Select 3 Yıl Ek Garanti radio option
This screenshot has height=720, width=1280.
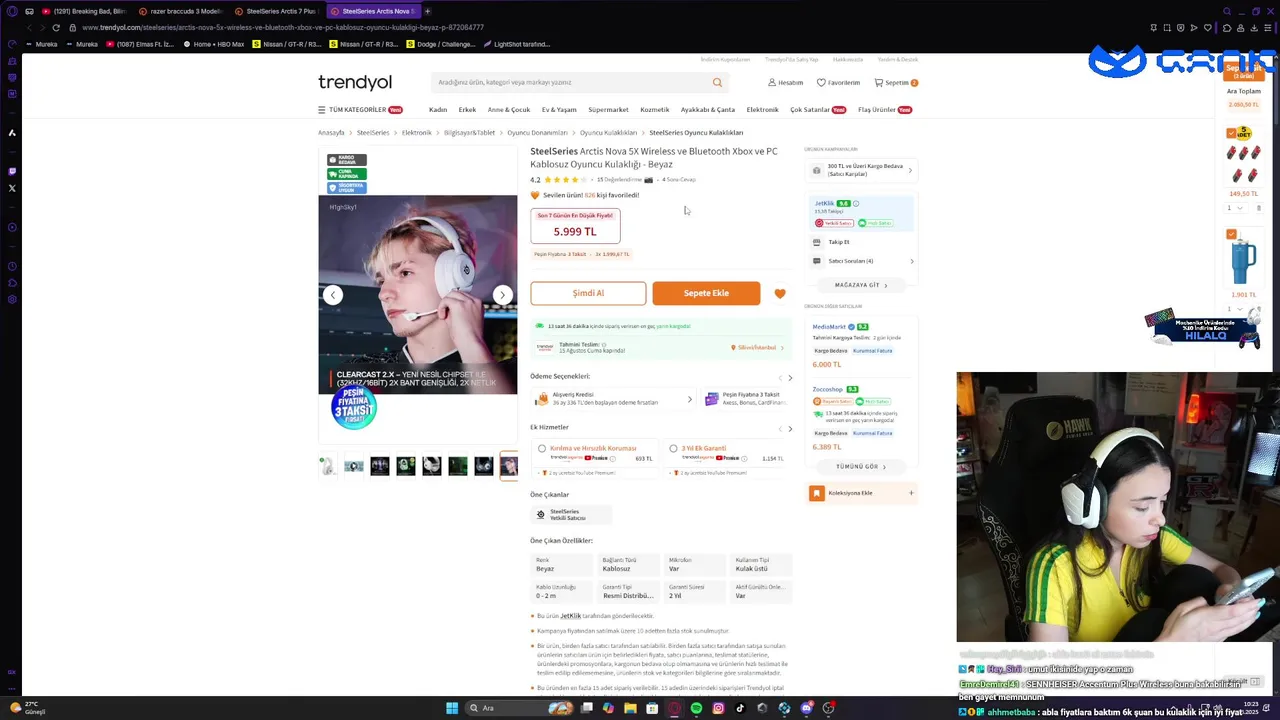[x=673, y=448]
